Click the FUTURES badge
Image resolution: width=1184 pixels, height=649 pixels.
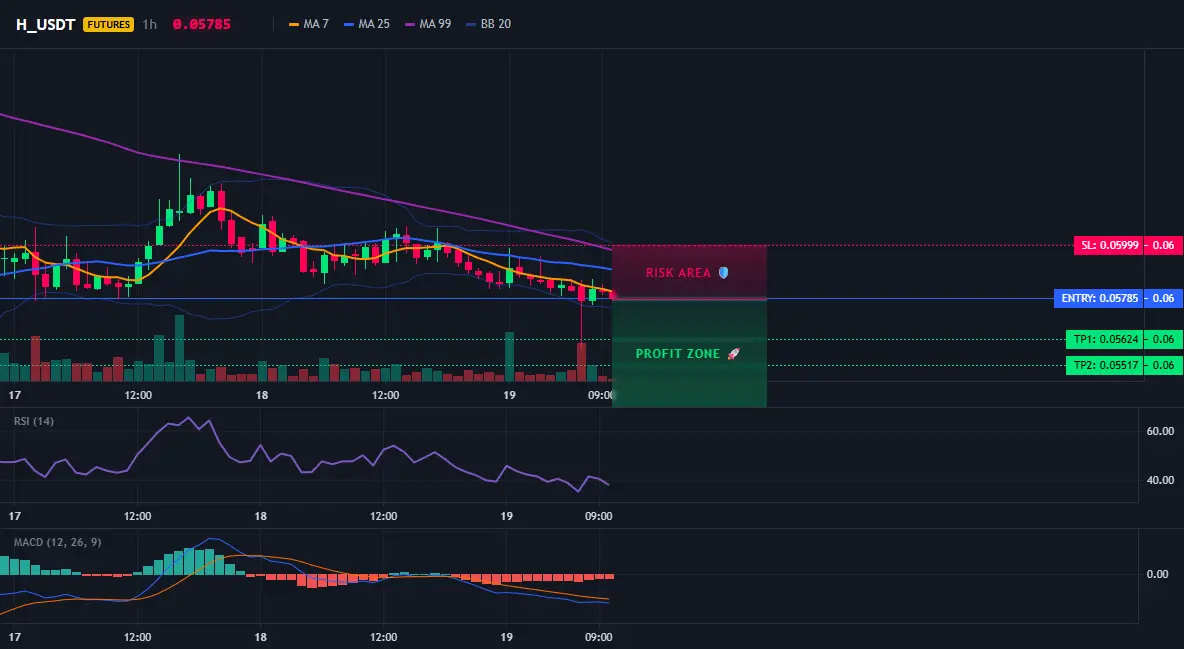109,24
